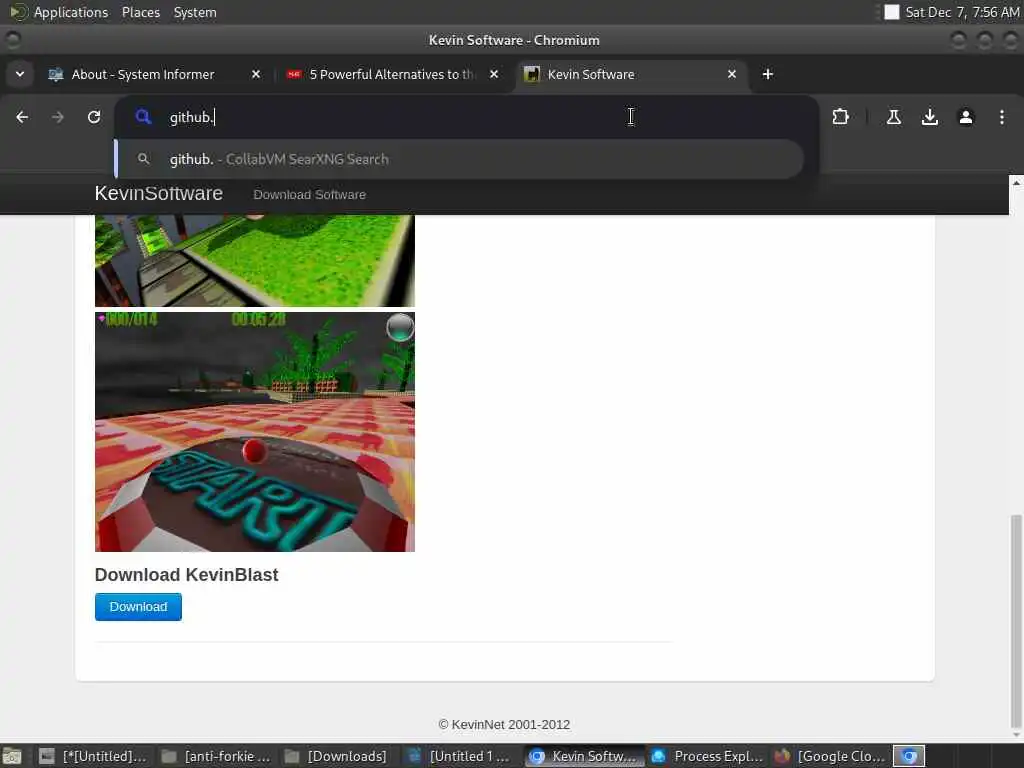This screenshot has width=1024, height=768.
Task: Switch to the *[Untitled] taskbar window
Action: (94, 756)
